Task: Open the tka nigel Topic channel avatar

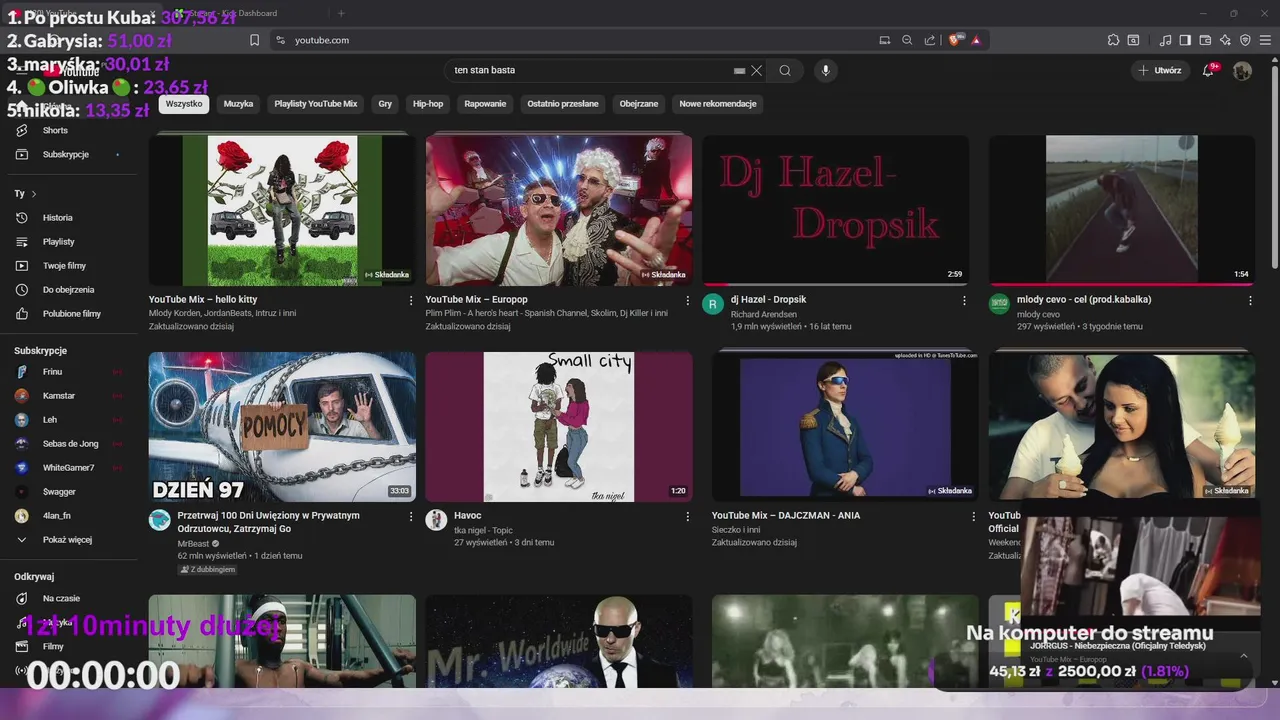Action: [436, 520]
